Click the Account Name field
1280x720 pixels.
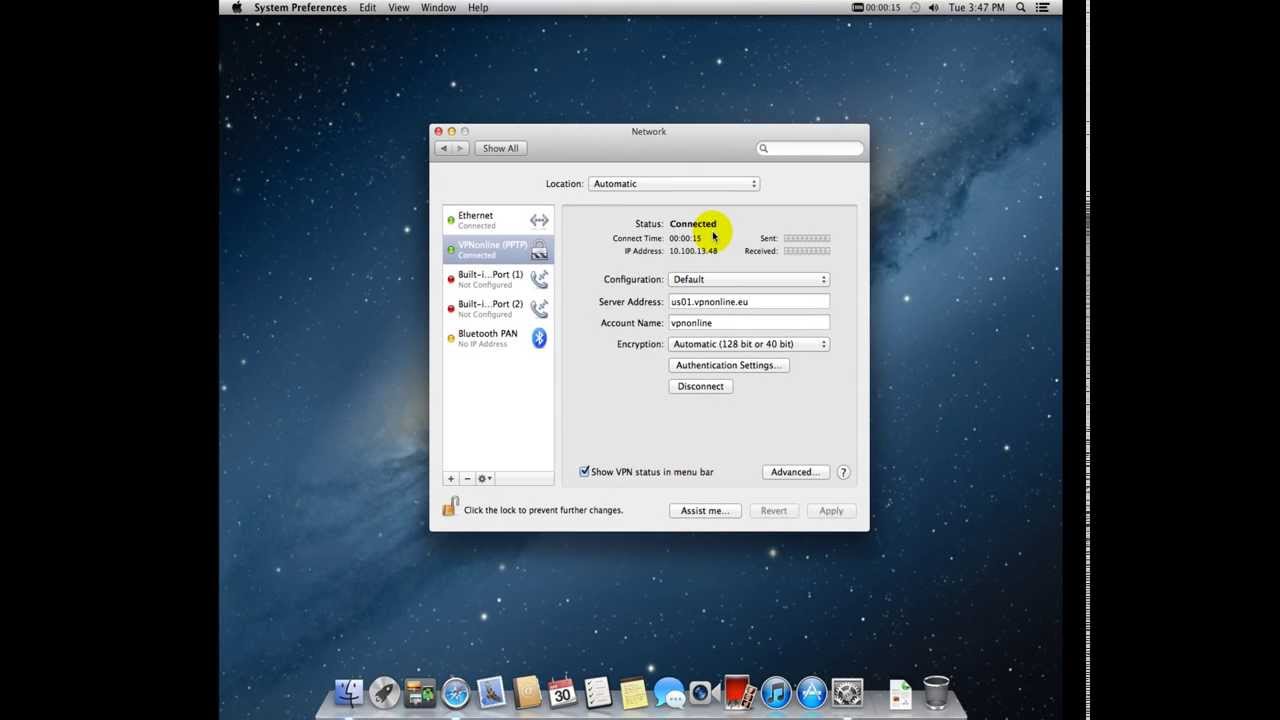pyautogui.click(x=749, y=323)
